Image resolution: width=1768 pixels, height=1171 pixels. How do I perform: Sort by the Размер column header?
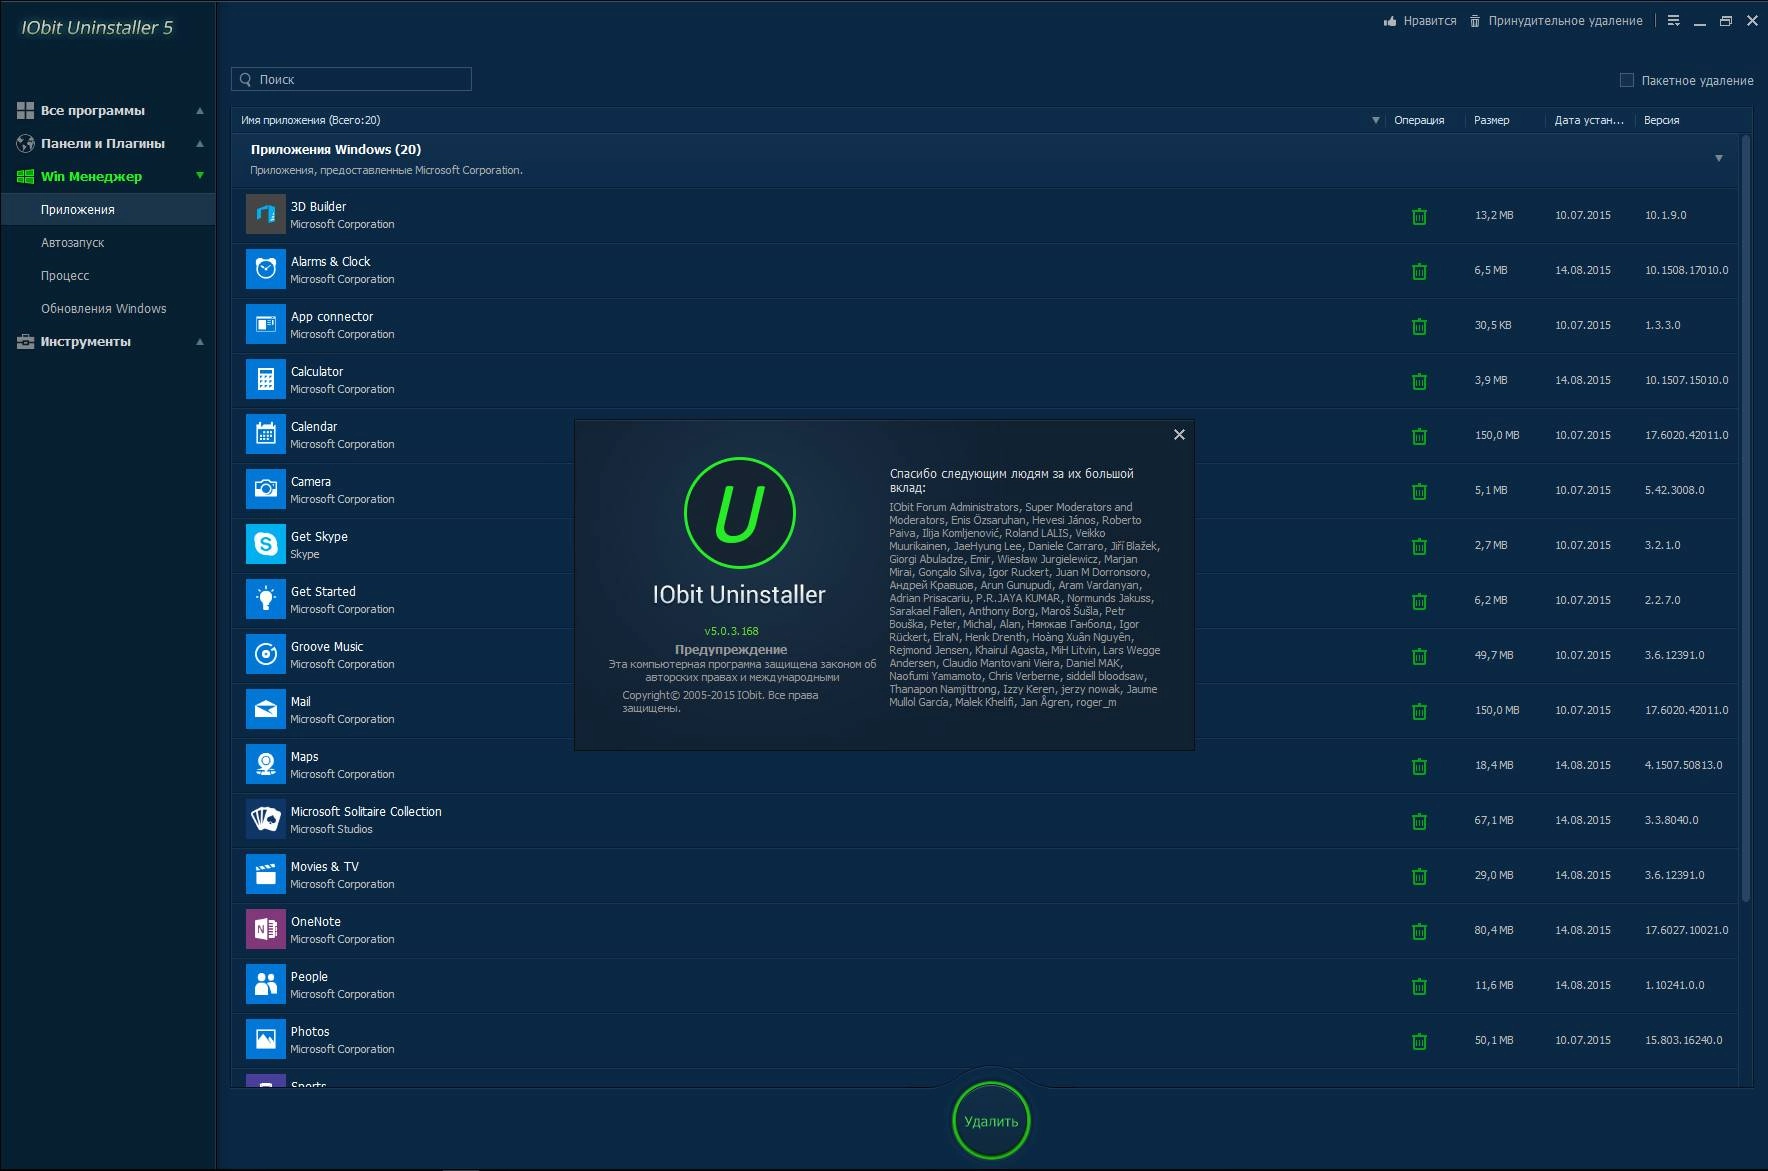(x=1491, y=120)
